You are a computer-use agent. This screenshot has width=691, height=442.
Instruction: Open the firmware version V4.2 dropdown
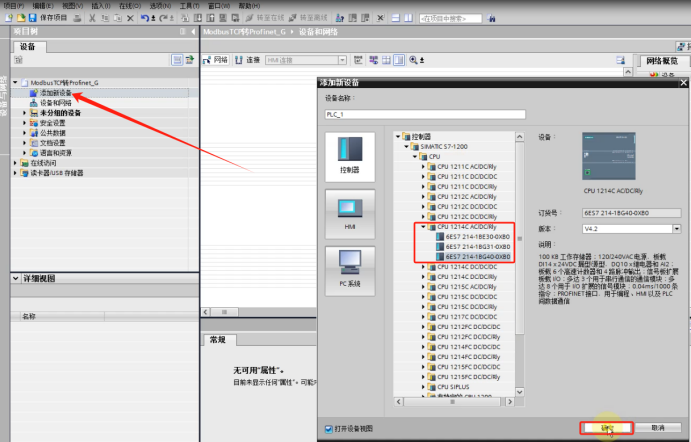[676, 229]
